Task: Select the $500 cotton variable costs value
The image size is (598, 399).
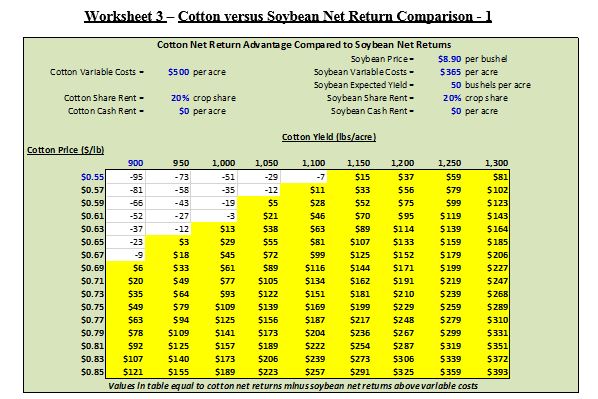Action: coord(178,72)
